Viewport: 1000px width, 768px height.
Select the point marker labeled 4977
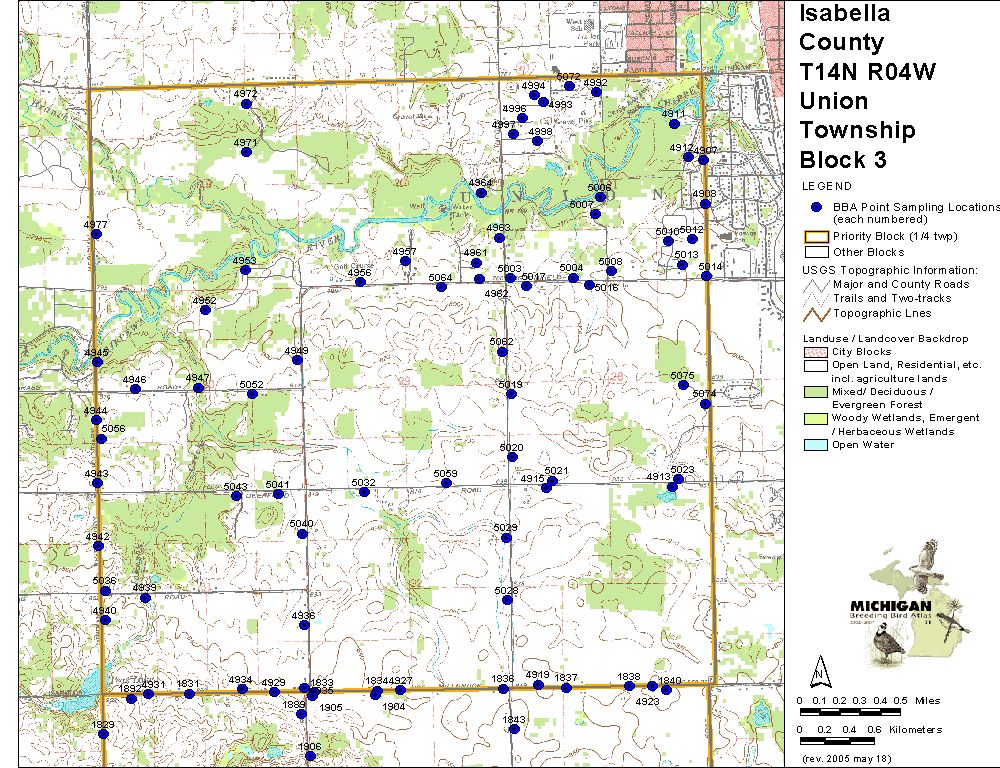[x=96, y=236]
